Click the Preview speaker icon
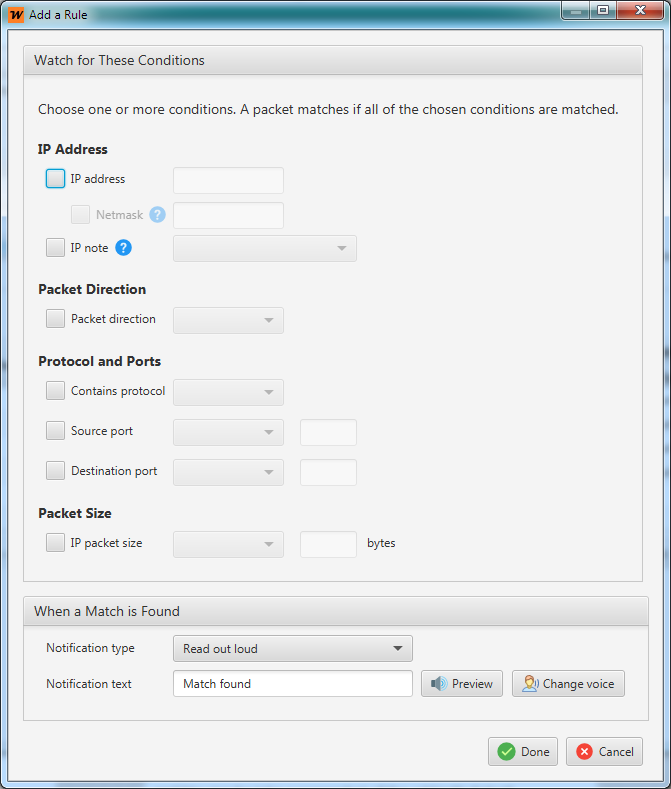Screen dimensions: 671x789 439,683
